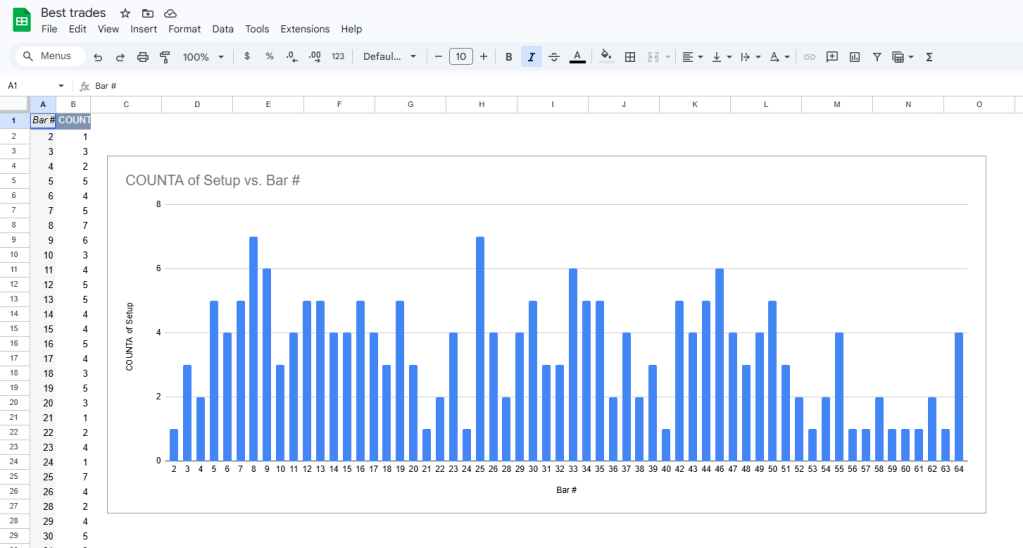
Task: Toggle Strikethrough formatting
Action: click(554, 57)
